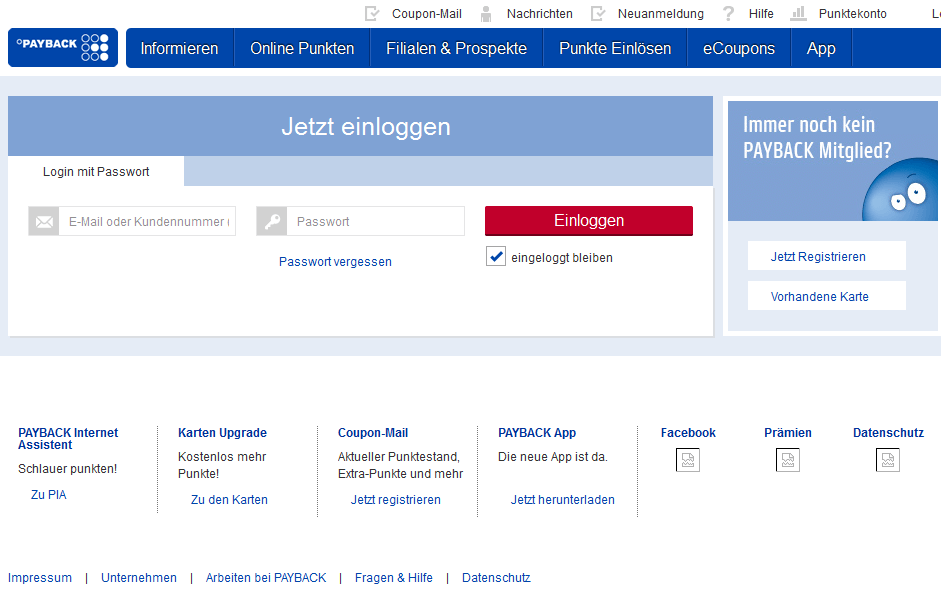The image size is (941, 589).
Task: Click the Coupon-Mail checkmark icon
Action: coord(372,13)
